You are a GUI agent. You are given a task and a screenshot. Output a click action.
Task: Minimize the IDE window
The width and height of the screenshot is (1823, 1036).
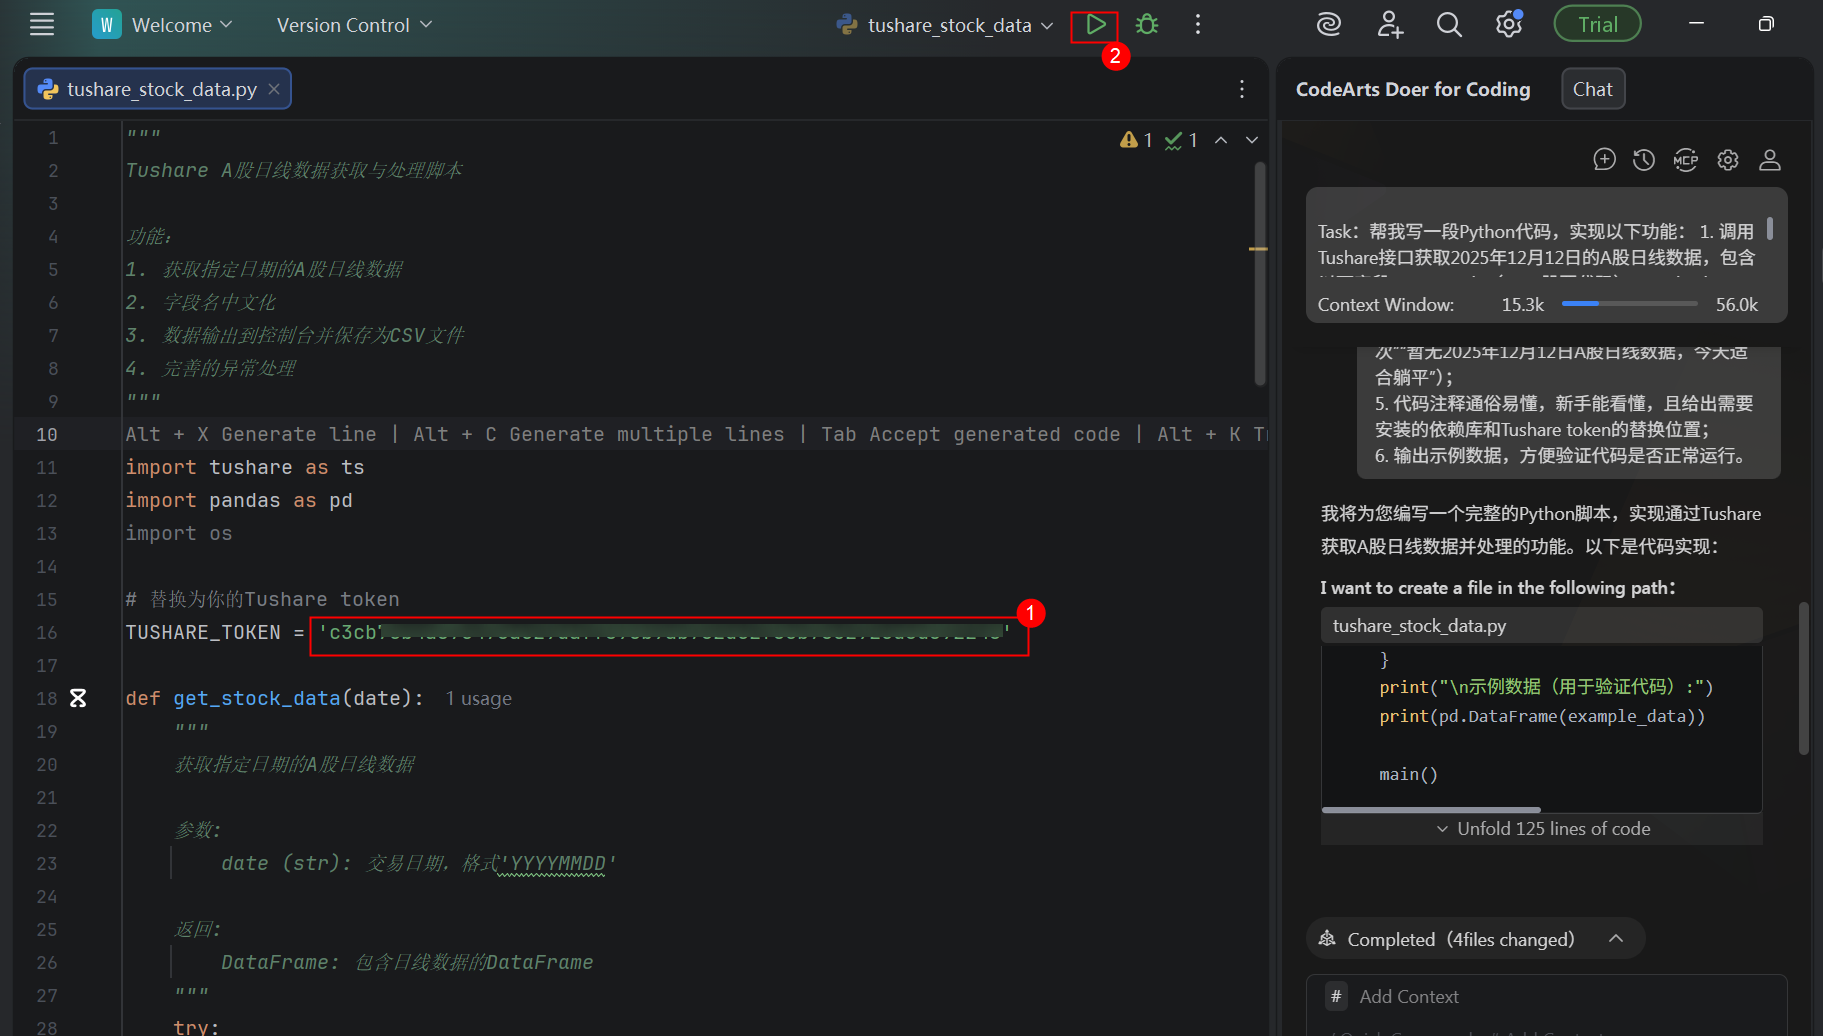[x=1696, y=24]
